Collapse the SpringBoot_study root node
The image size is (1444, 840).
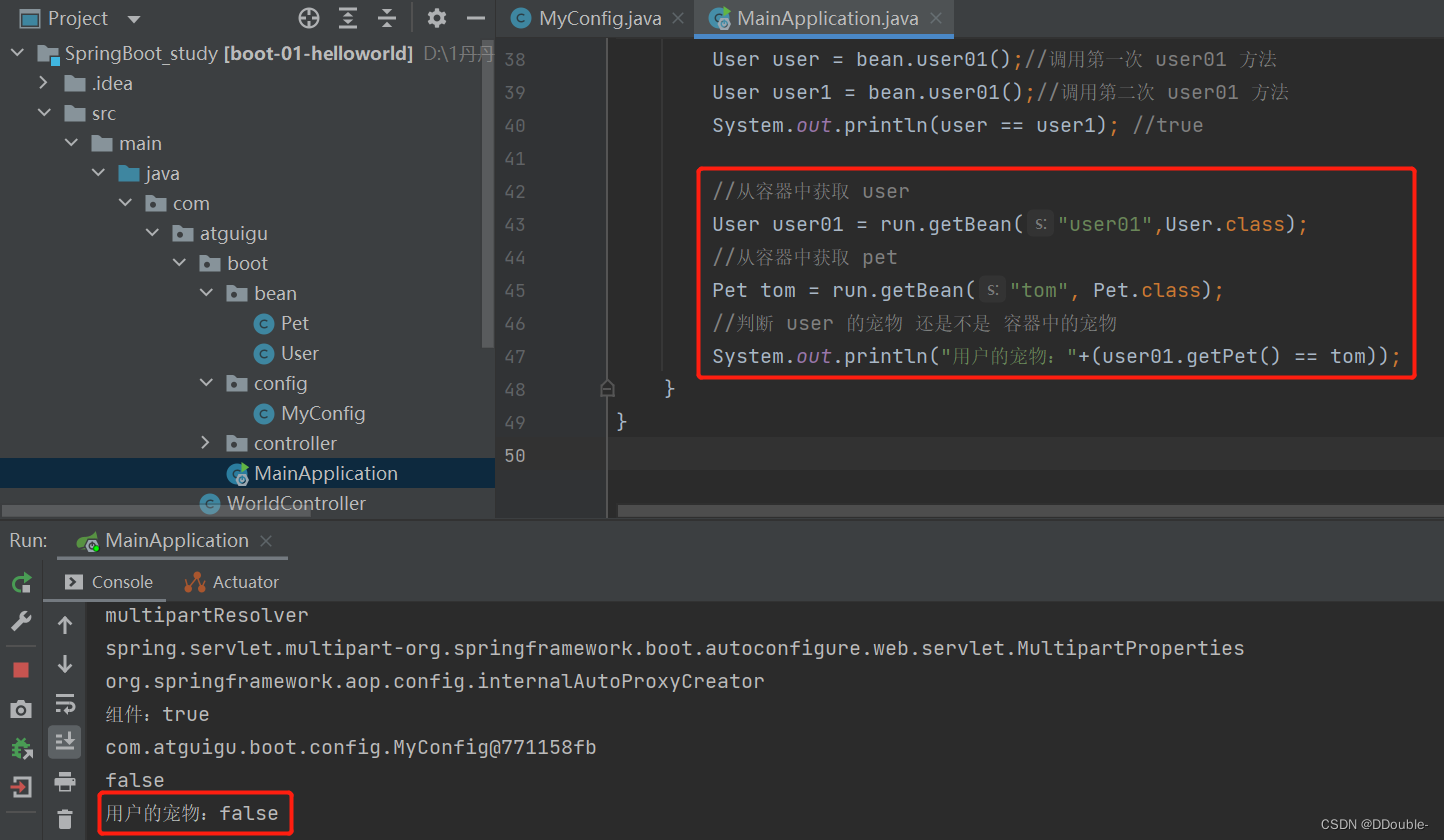click(x=17, y=53)
